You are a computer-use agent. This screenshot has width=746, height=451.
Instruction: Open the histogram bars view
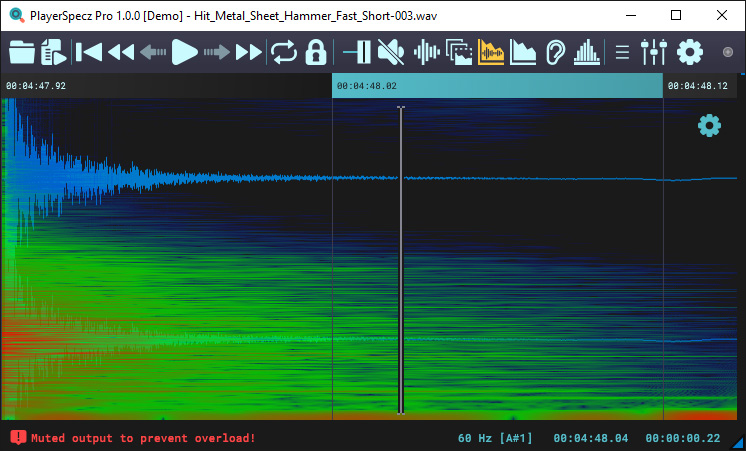pos(588,51)
